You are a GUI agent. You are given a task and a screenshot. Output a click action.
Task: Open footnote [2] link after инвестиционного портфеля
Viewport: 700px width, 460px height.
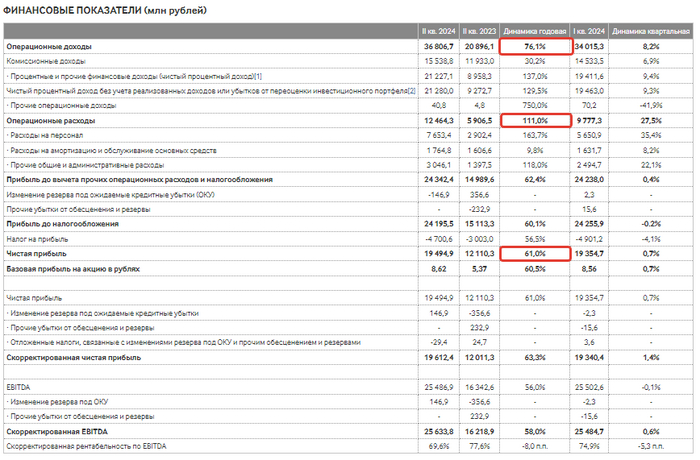410,90
